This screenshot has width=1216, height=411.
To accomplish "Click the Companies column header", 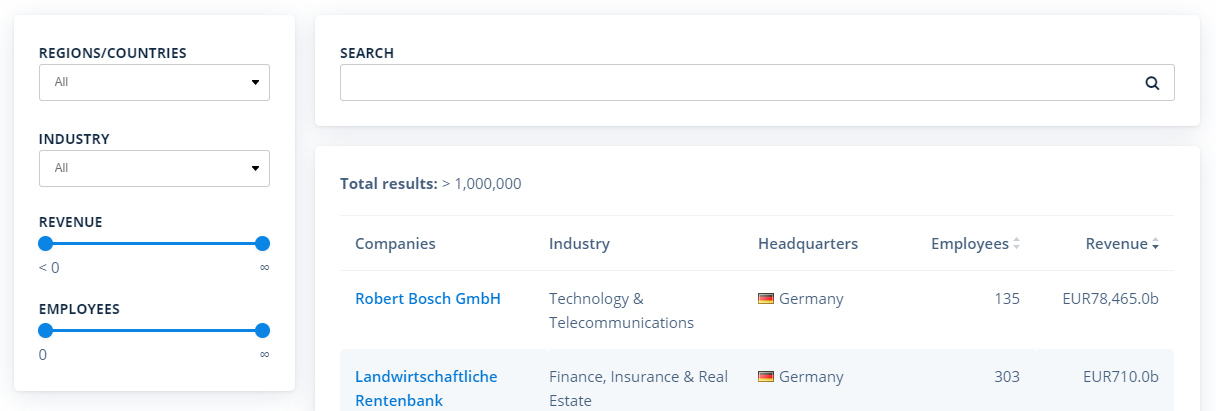I will (x=395, y=244).
